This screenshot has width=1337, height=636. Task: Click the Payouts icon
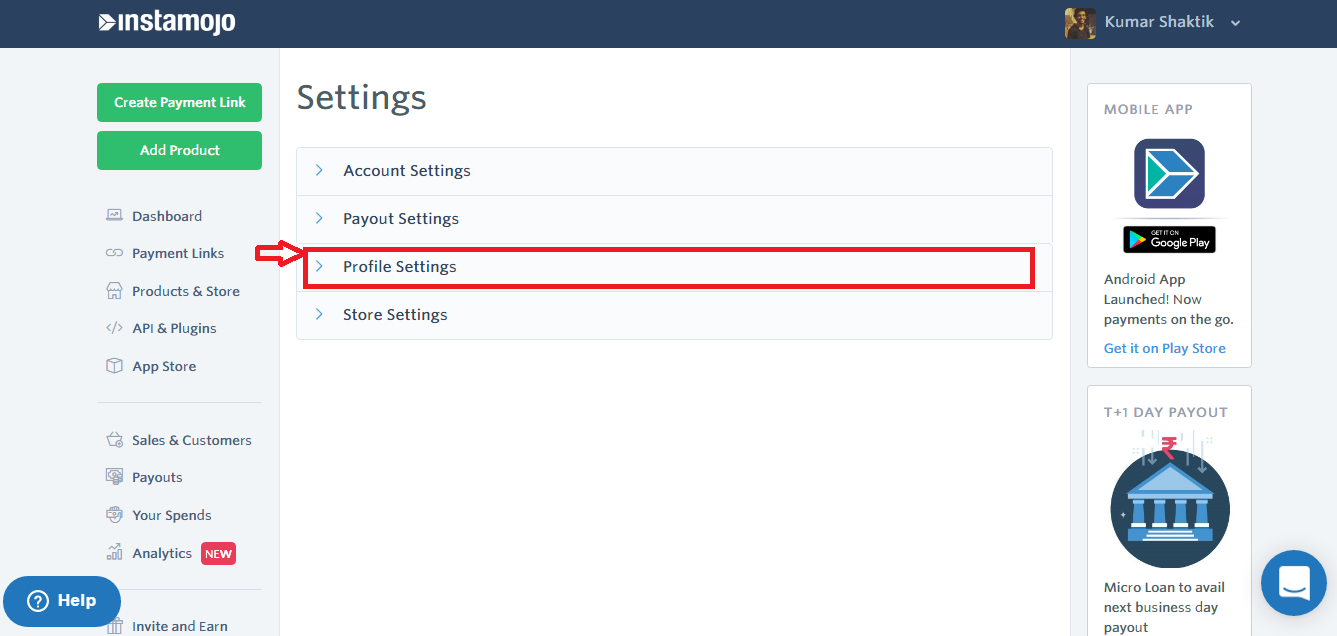(x=114, y=476)
